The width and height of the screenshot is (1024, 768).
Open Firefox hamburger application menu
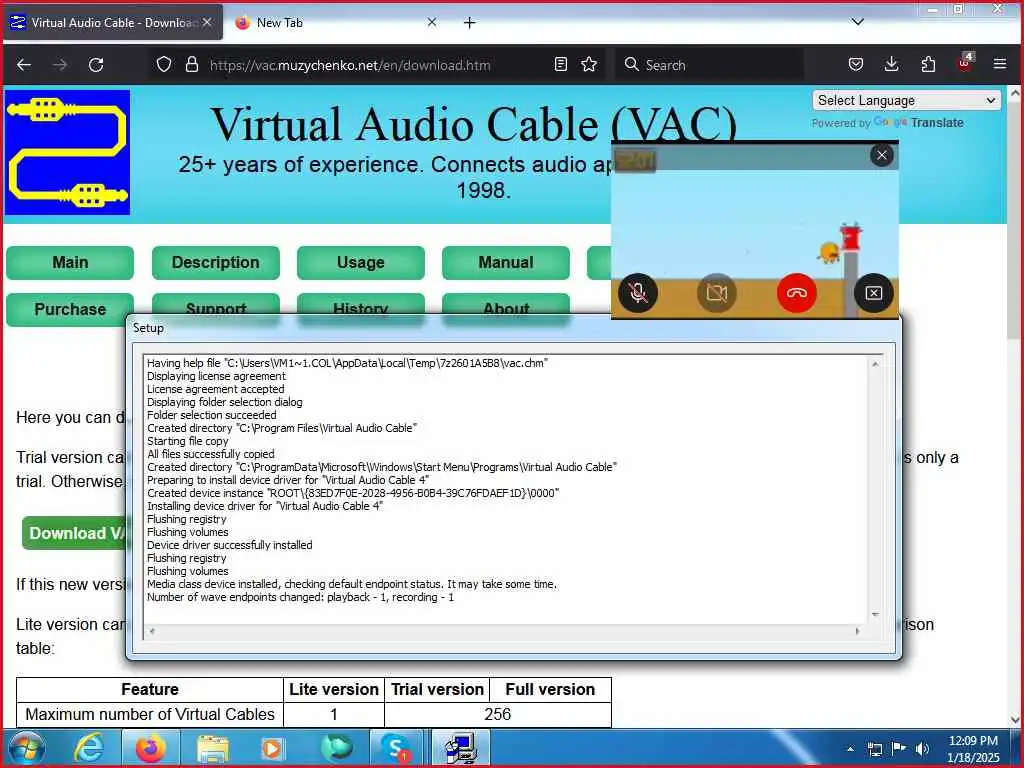tap(1000, 65)
